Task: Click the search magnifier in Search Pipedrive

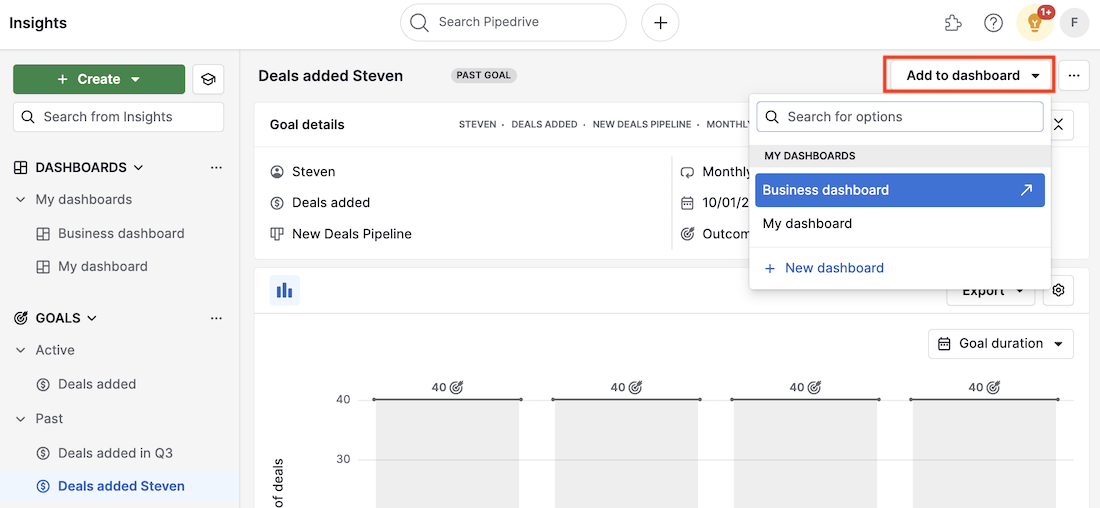Action: [419, 22]
